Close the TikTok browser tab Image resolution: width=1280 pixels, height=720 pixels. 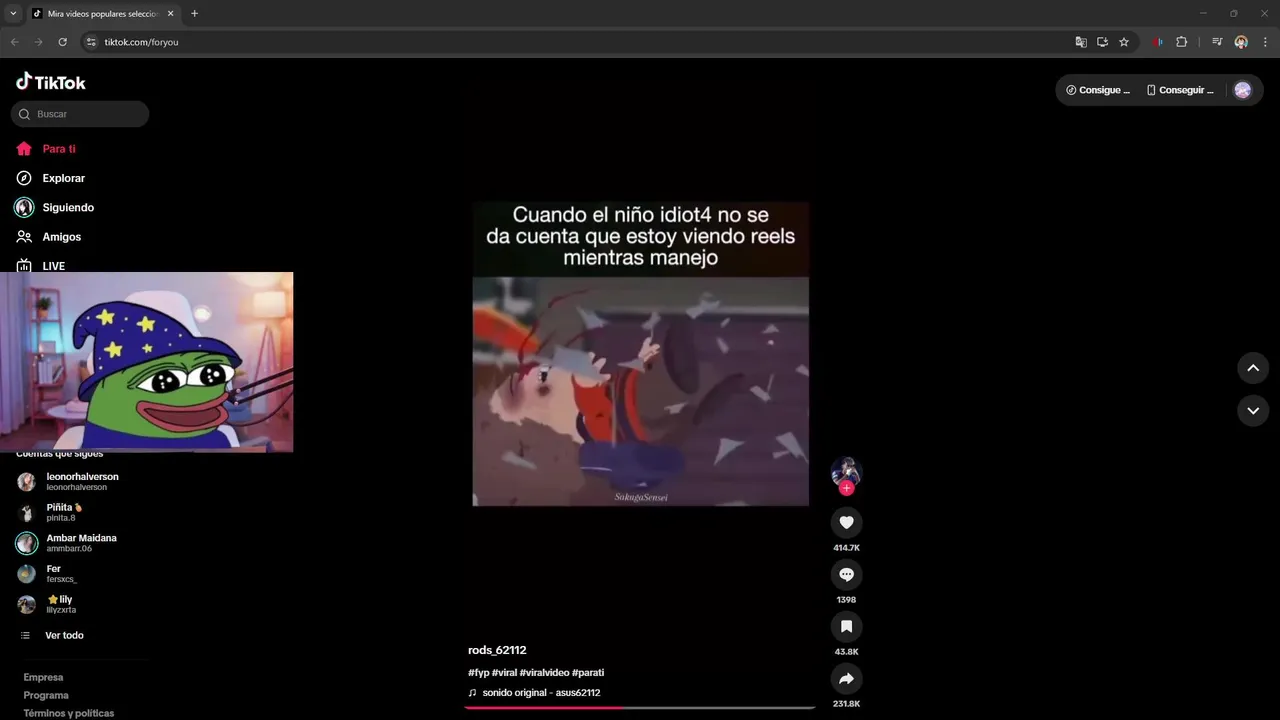pyautogui.click(x=170, y=14)
